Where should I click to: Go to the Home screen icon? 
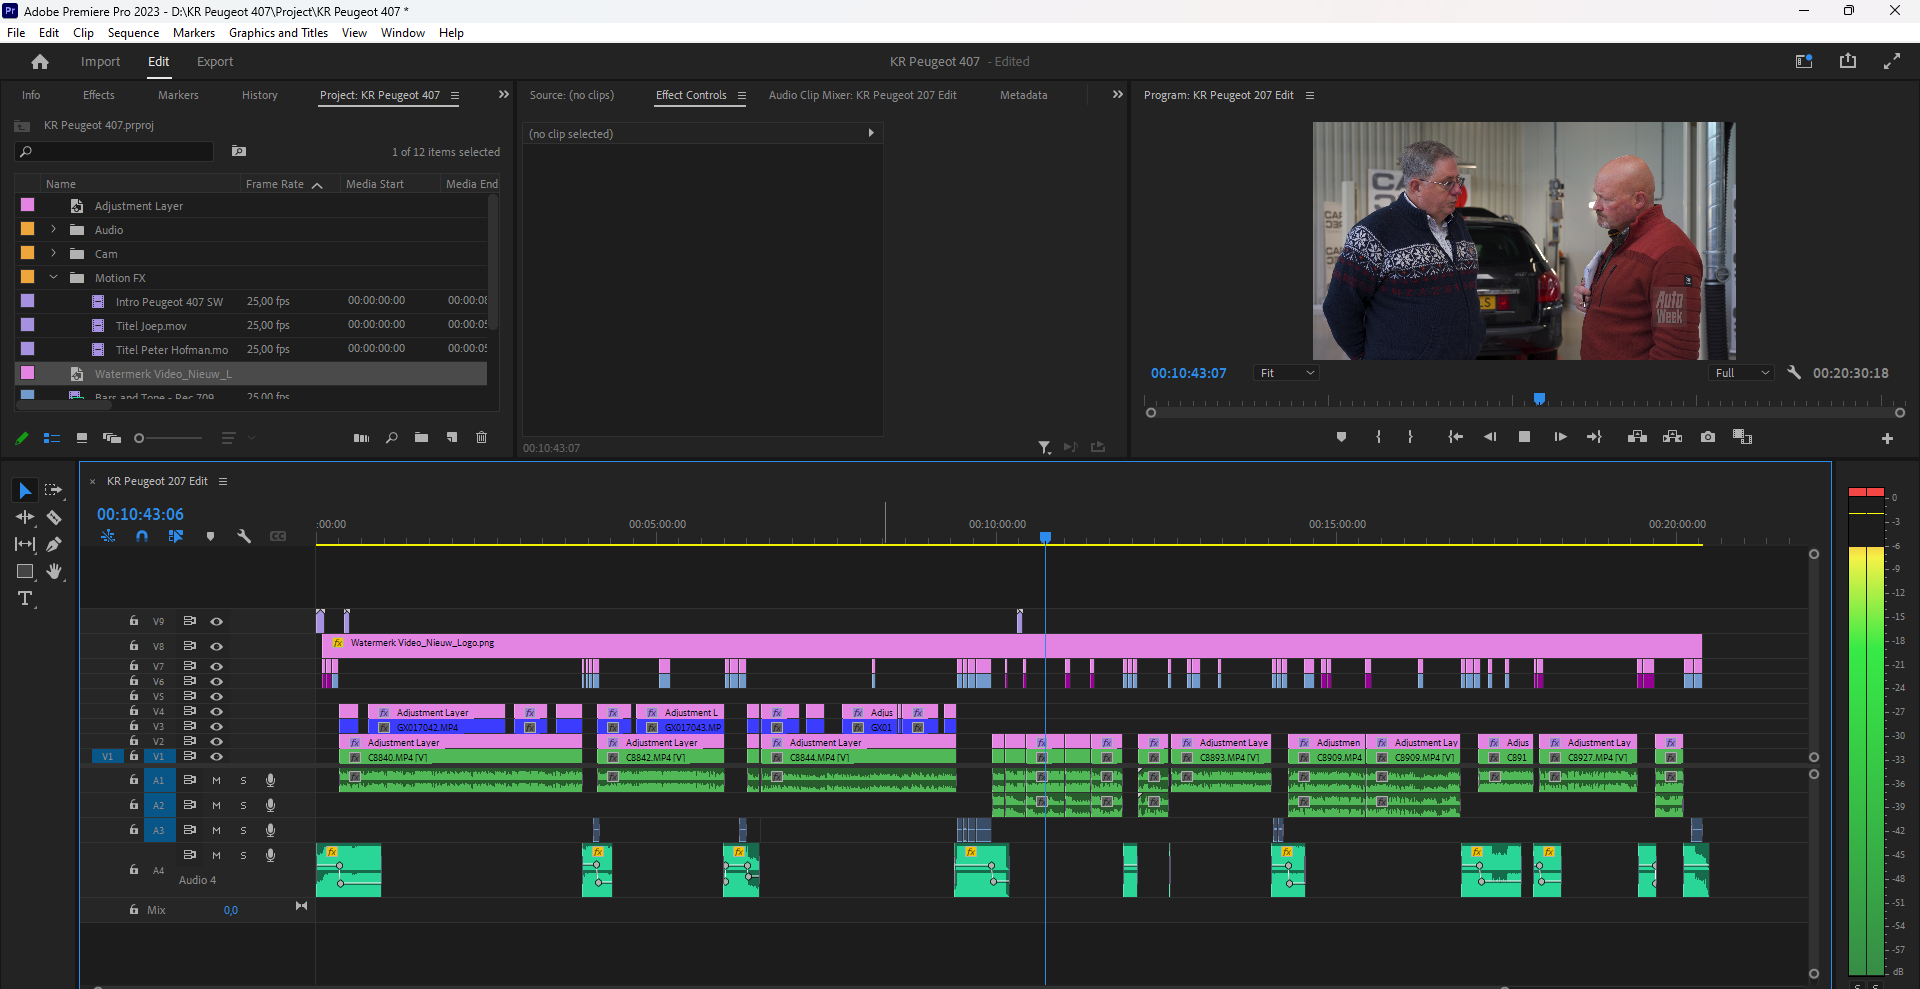pos(40,61)
